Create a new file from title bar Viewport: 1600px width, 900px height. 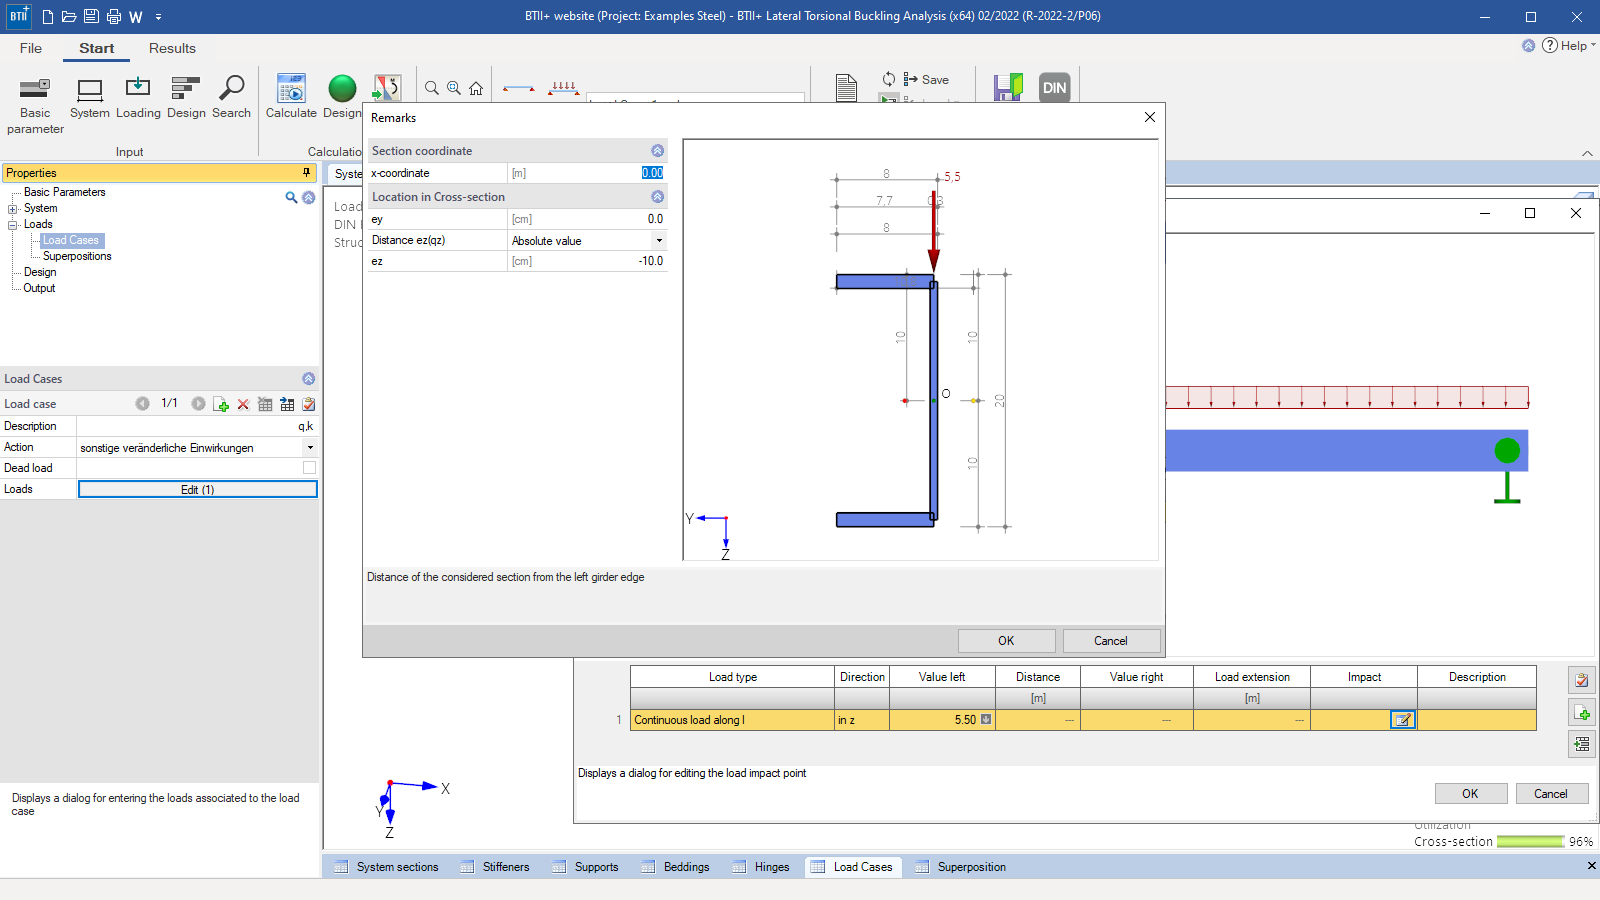pos(48,17)
